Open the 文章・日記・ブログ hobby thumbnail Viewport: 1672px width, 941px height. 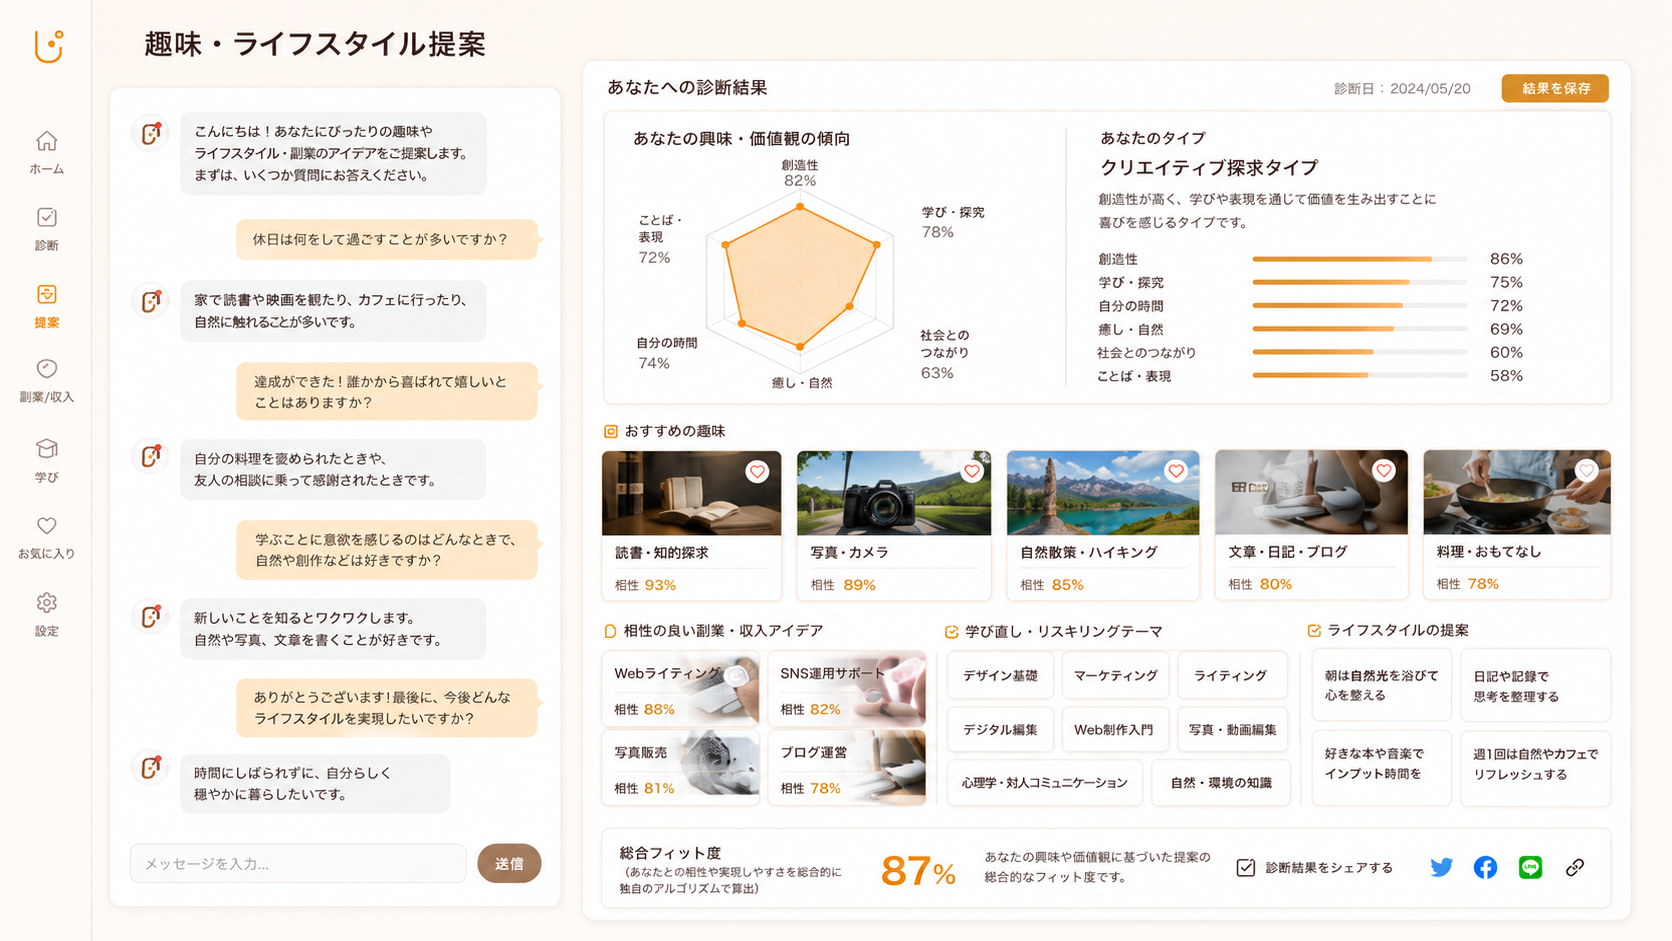pos(1311,492)
